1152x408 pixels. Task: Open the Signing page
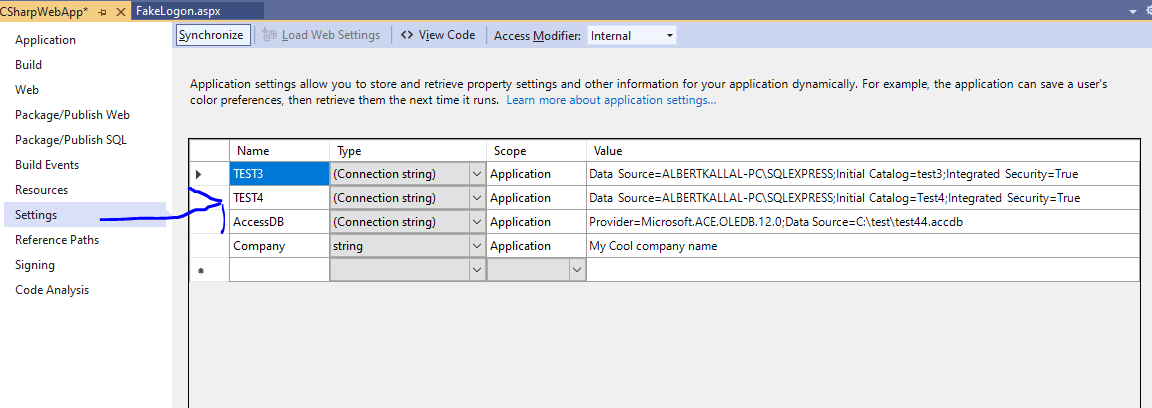(35, 265)
